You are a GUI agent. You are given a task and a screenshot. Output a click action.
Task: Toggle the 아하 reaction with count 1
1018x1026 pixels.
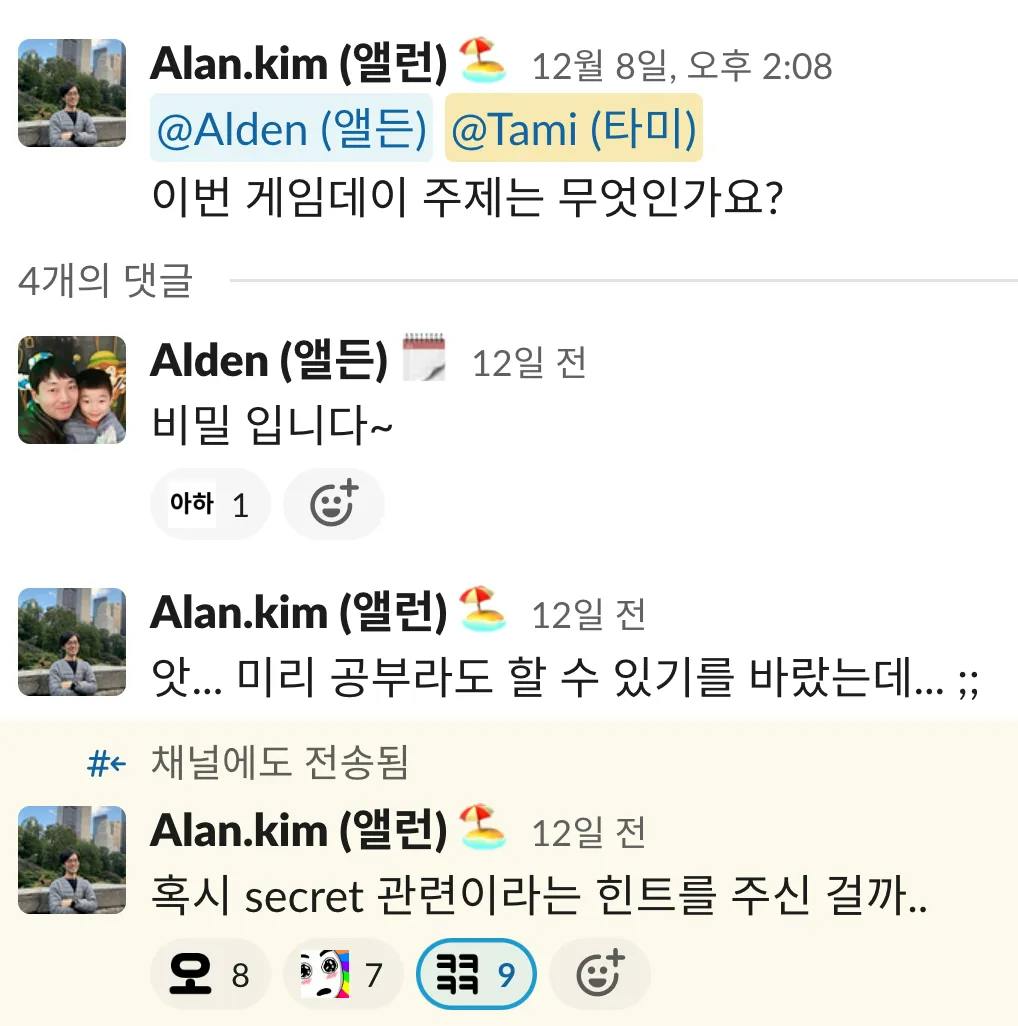[x=210, y=504]
